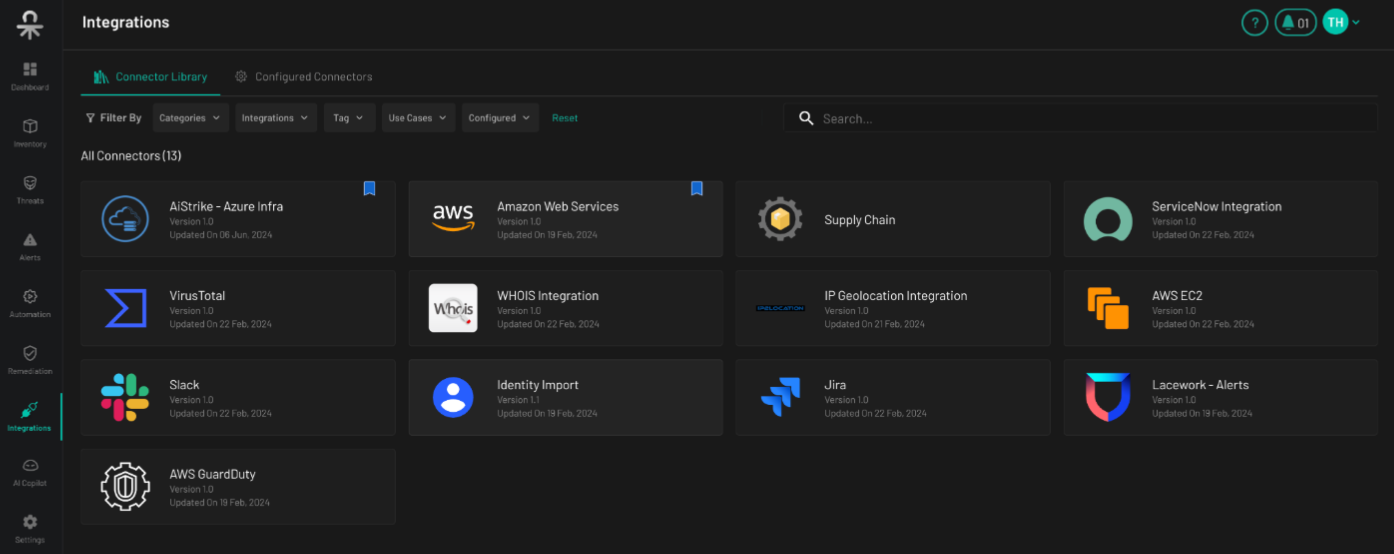Click the Jira logo
The height and width of the screenshot is (554, 1394).
click(781, 397)
